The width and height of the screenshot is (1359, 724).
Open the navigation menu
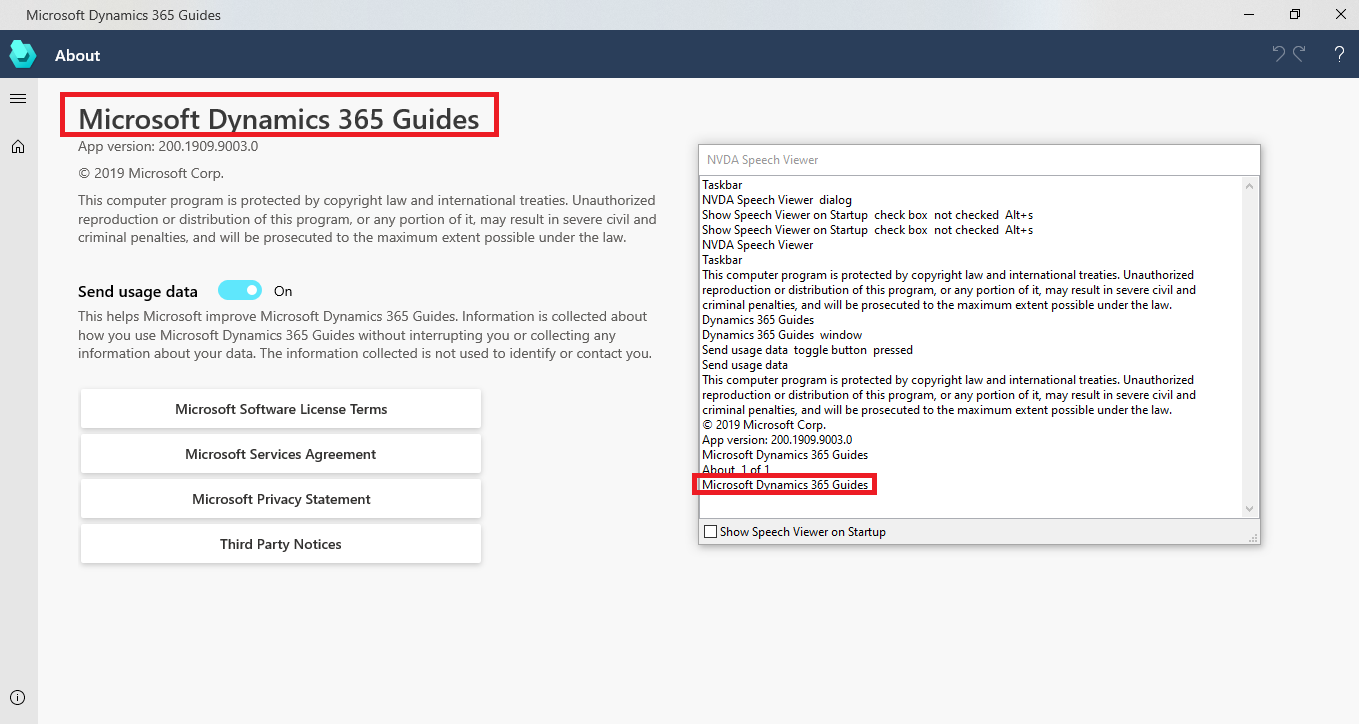[17, 98]
